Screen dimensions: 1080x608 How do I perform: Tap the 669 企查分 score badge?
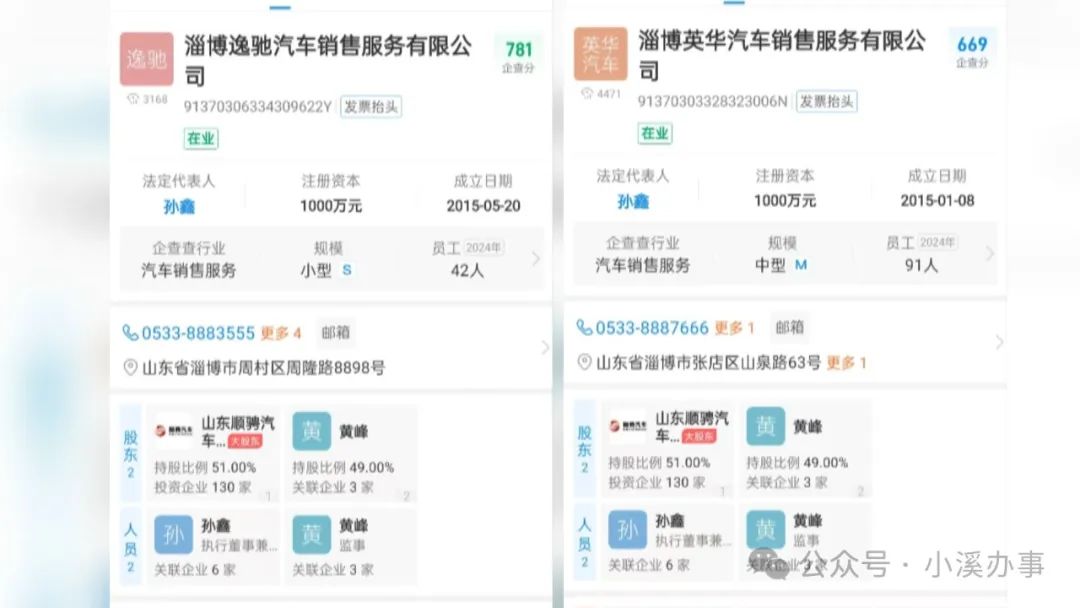coord(972,50)
